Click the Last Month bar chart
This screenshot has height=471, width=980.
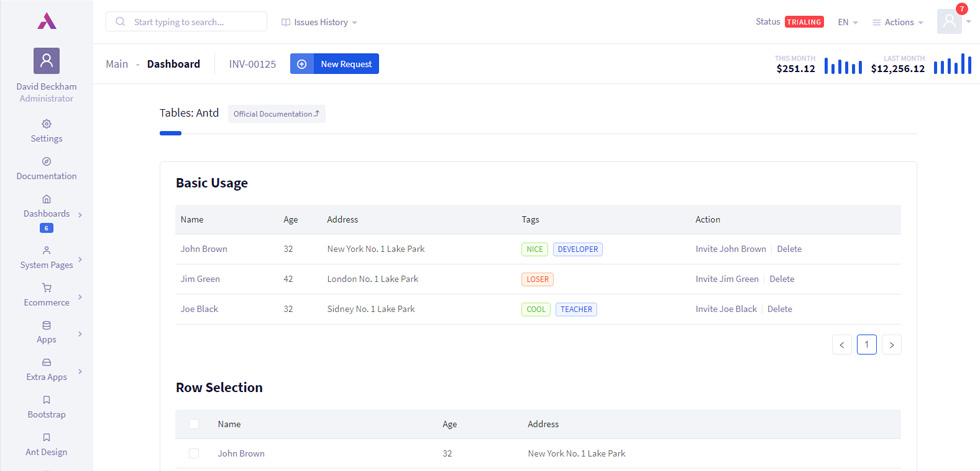pos(953,64)
